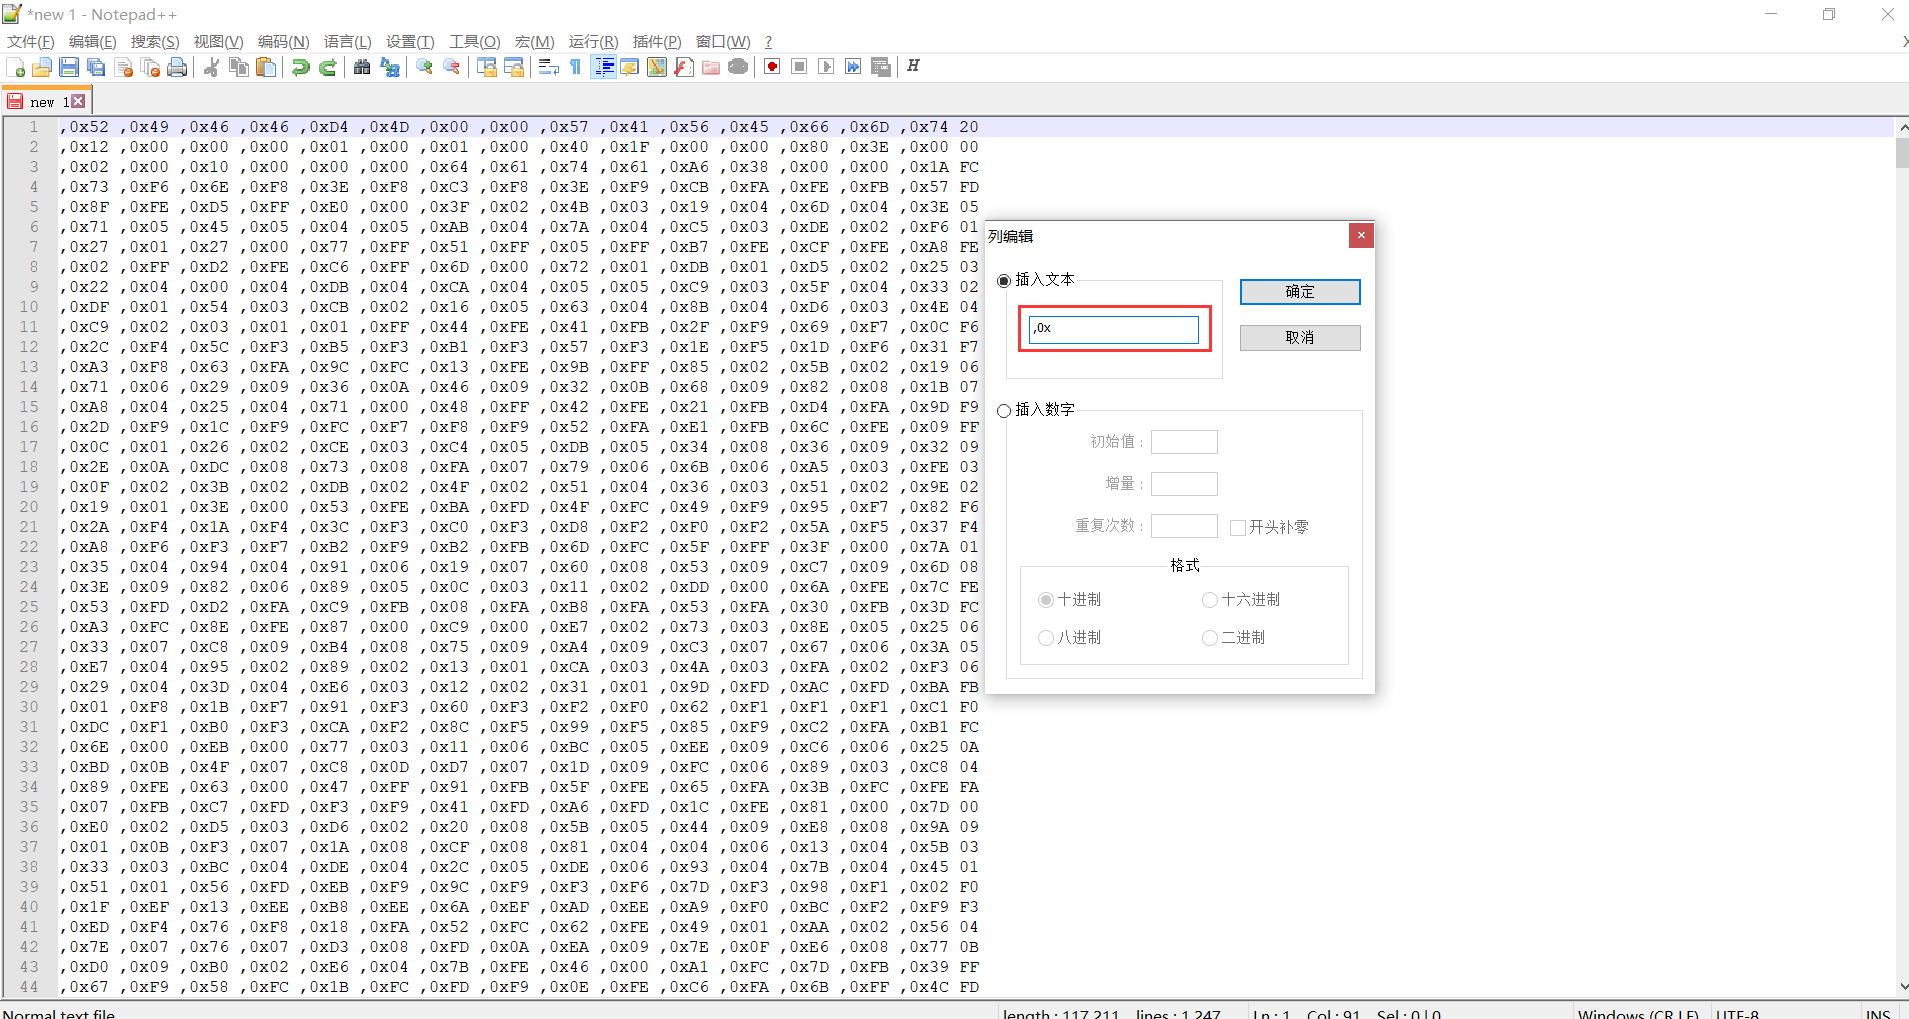Click the vertical scrollbar down arrow
Screen dimensions: 1909x1019
pos(1902,986)
